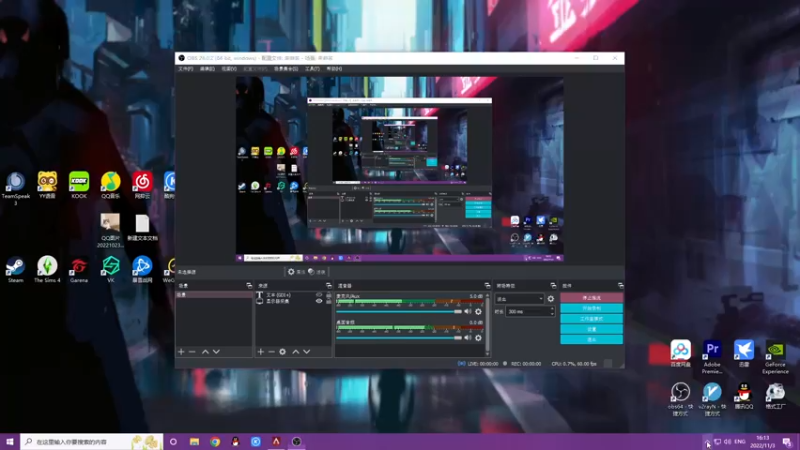The image size is (800, 450).
Task: Open Garena desktop shortcut
Action: 79,270
